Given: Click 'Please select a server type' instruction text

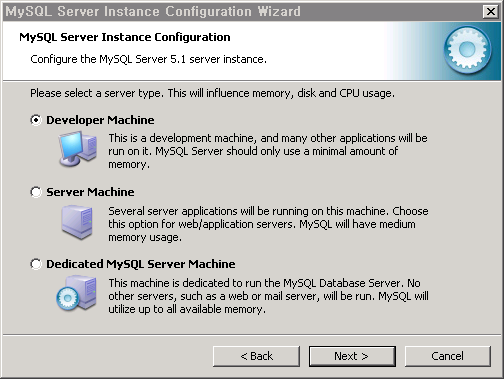Looking at the screenshot, I should click(x=212, y=93).
